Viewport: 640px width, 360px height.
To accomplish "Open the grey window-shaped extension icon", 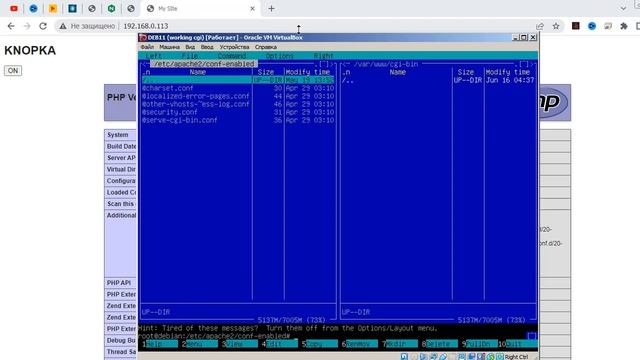I will [x=608, y=26].
